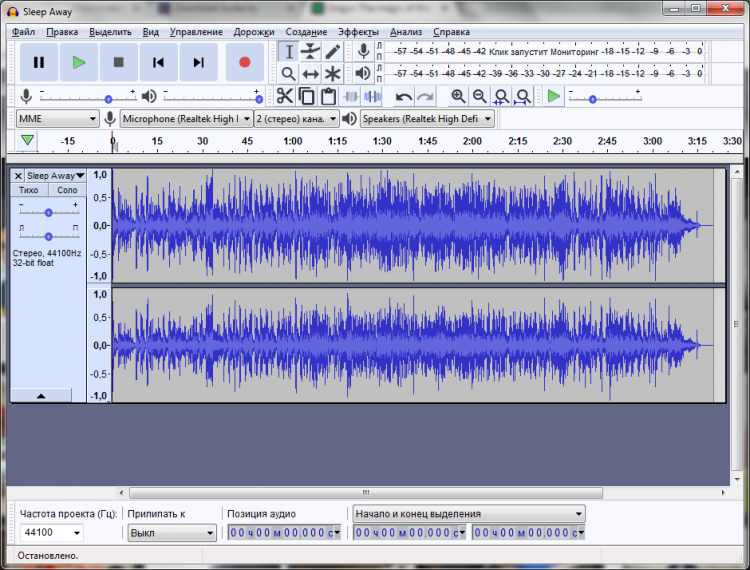Mute track with Тихо button

tap(30, 190)
